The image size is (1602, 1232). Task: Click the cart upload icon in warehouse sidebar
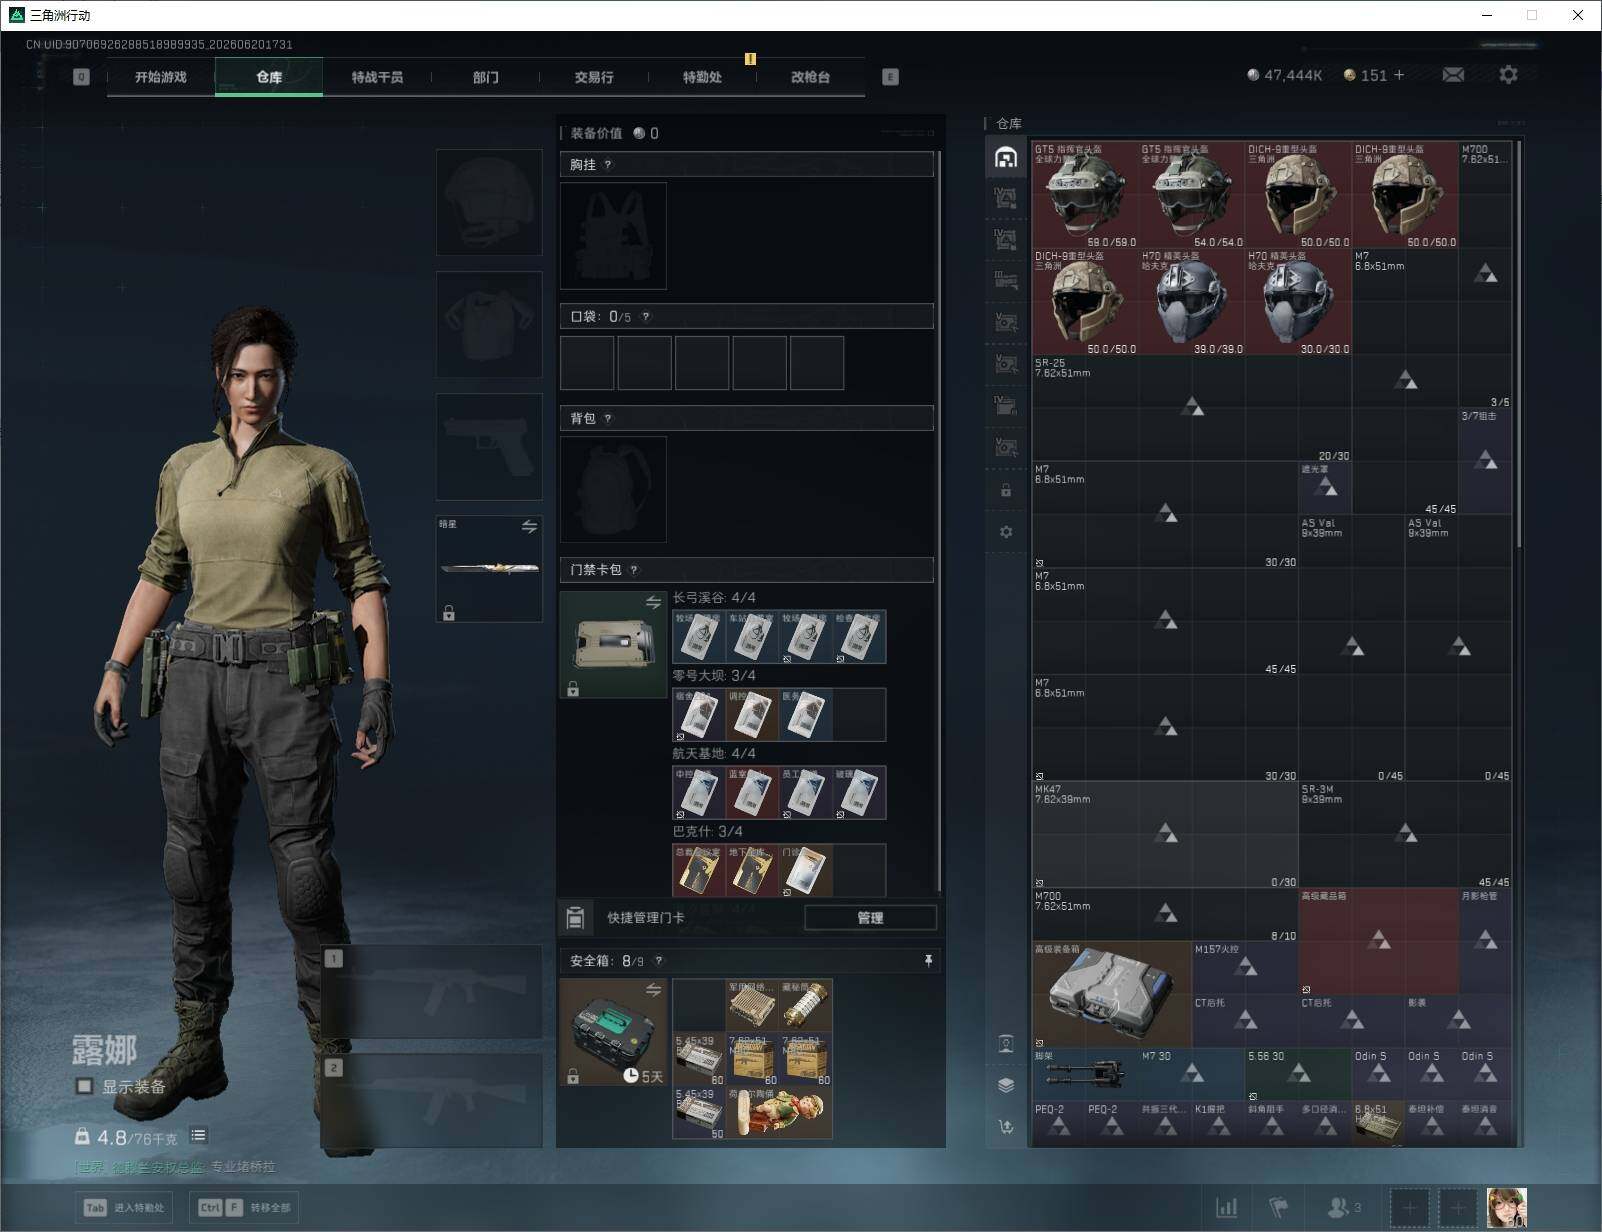click(1006, 1127)
